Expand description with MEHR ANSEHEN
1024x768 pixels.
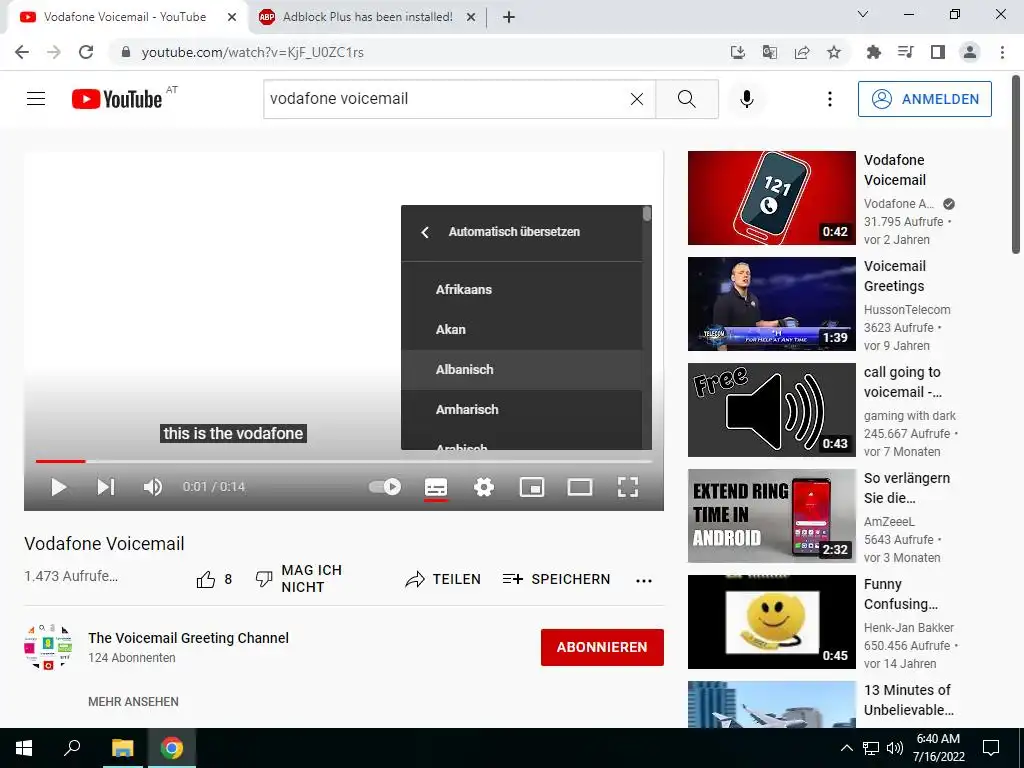[x=133, y=701]
